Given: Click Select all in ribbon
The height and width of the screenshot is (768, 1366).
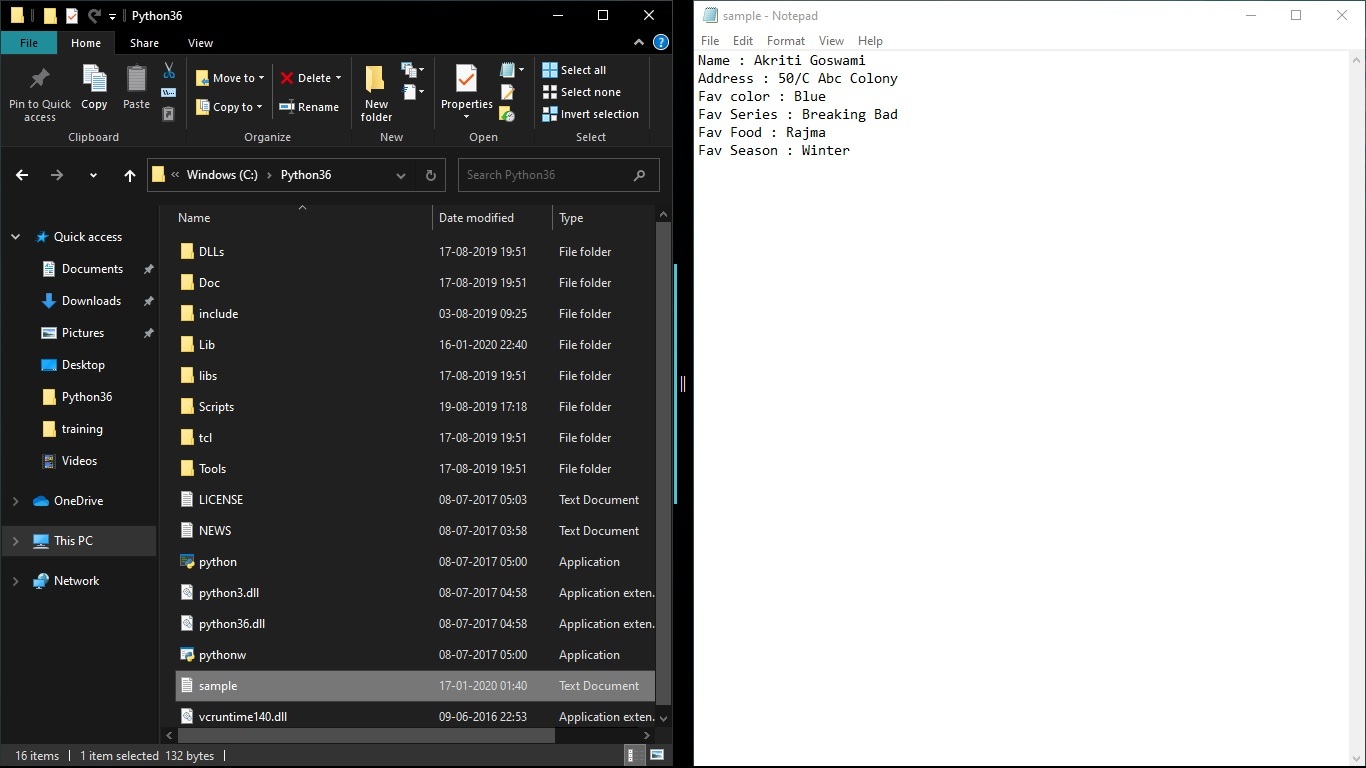Looking at the screenshot, I should 575,70.
